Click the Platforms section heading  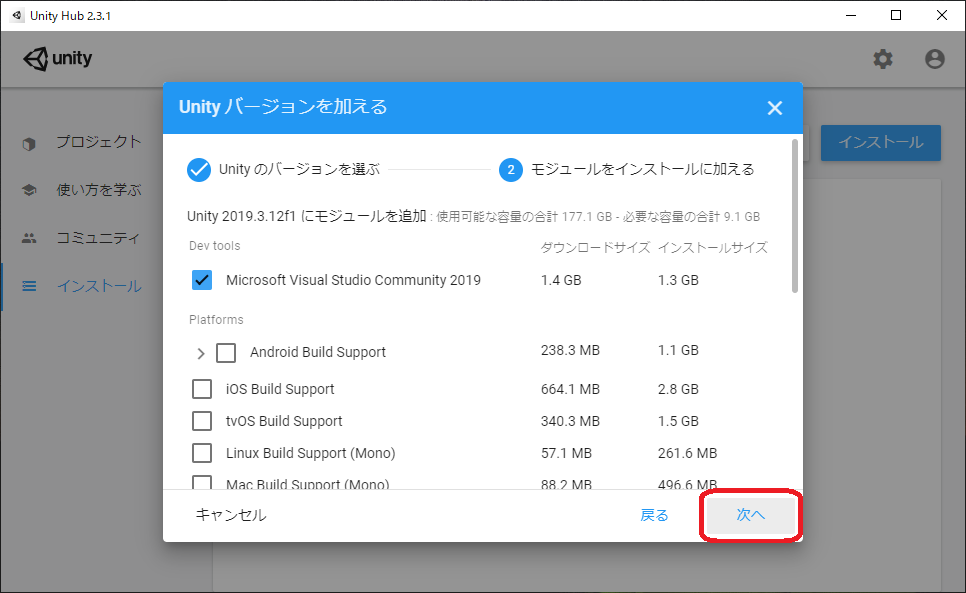point(216,320)
